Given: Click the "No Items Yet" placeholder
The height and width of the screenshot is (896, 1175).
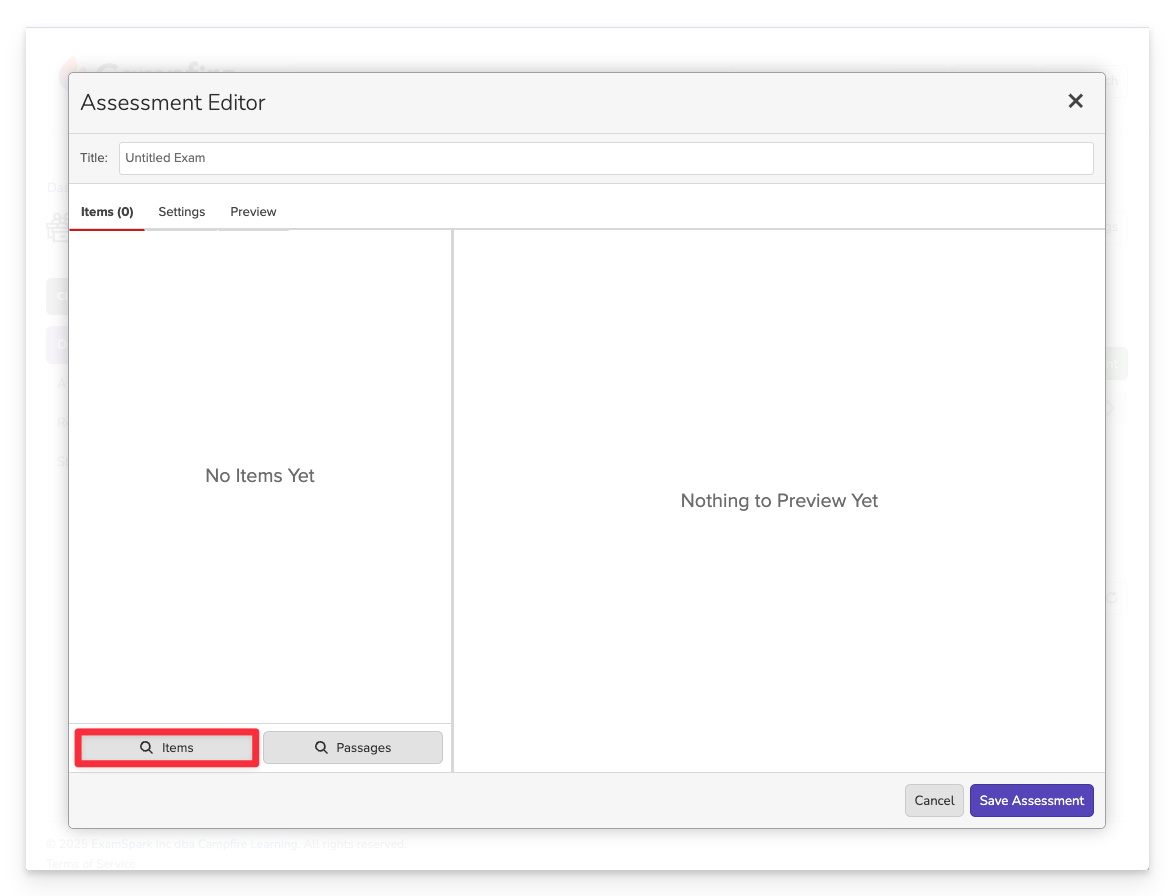Looking at the screenshot, I should pyautogui.click(x=260, y=476).
